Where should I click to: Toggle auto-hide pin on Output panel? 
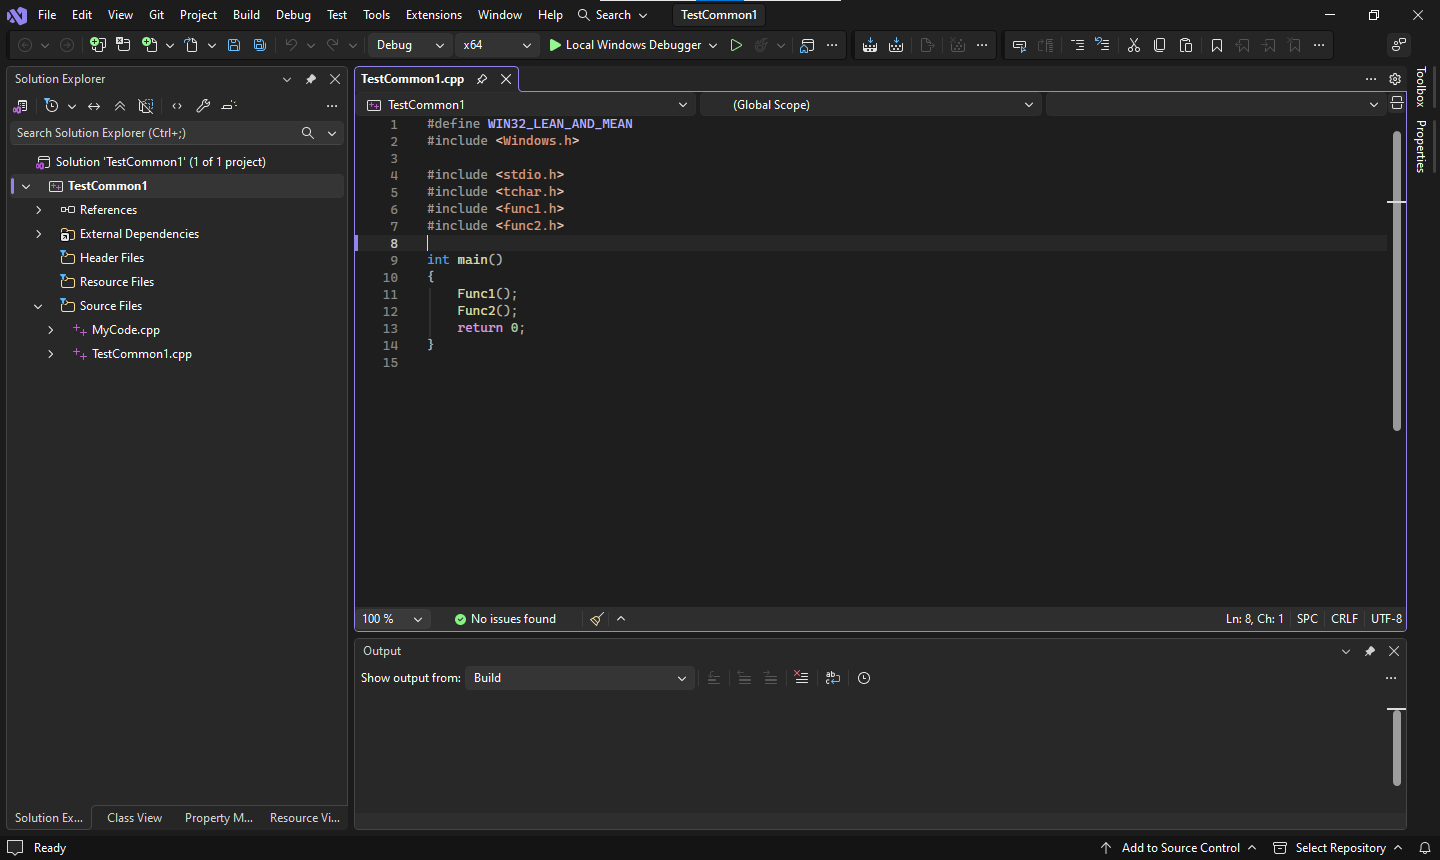(1370, 651)
